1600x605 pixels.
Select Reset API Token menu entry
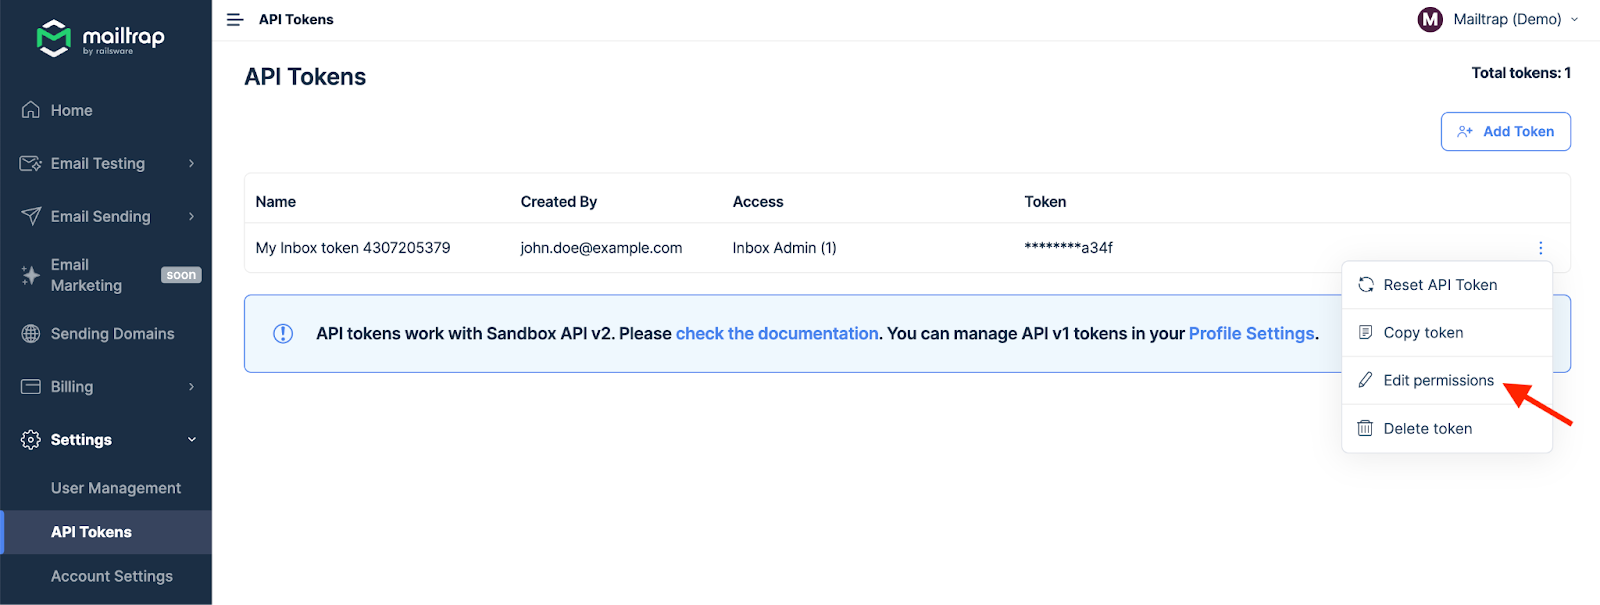[x=1446, y=285]
